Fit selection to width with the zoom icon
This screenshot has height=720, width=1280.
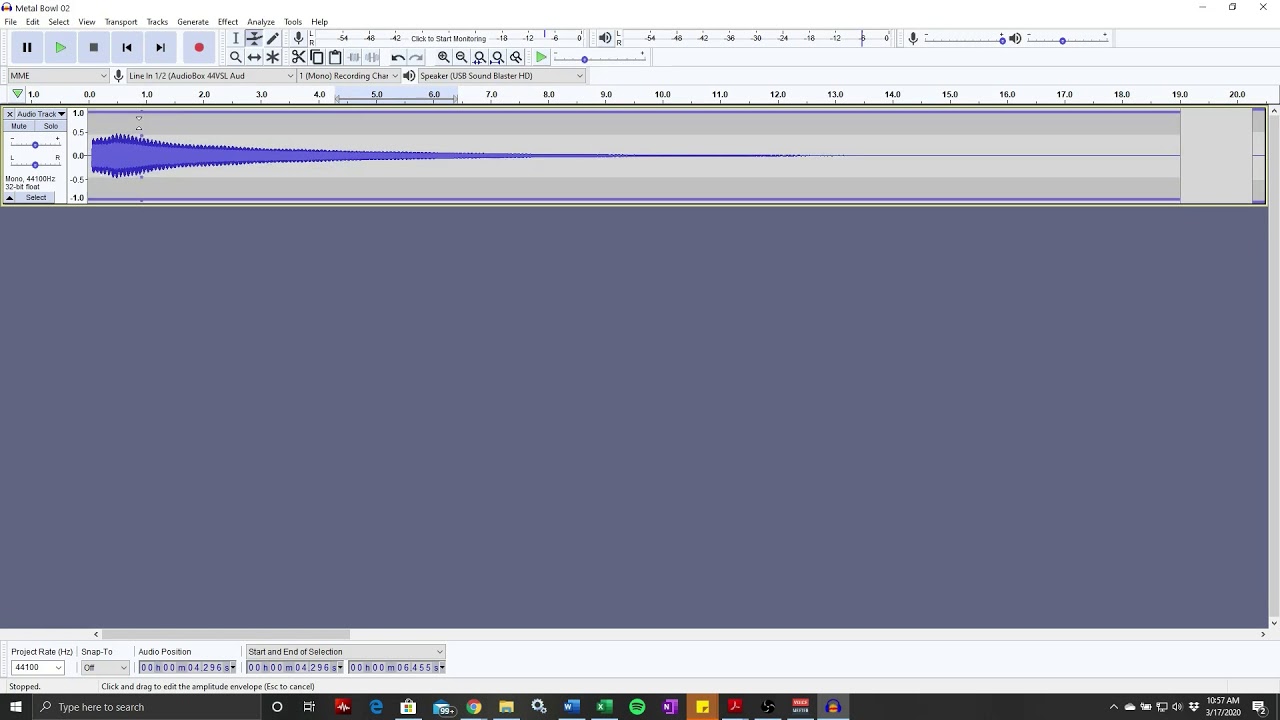tap(479, 57)
